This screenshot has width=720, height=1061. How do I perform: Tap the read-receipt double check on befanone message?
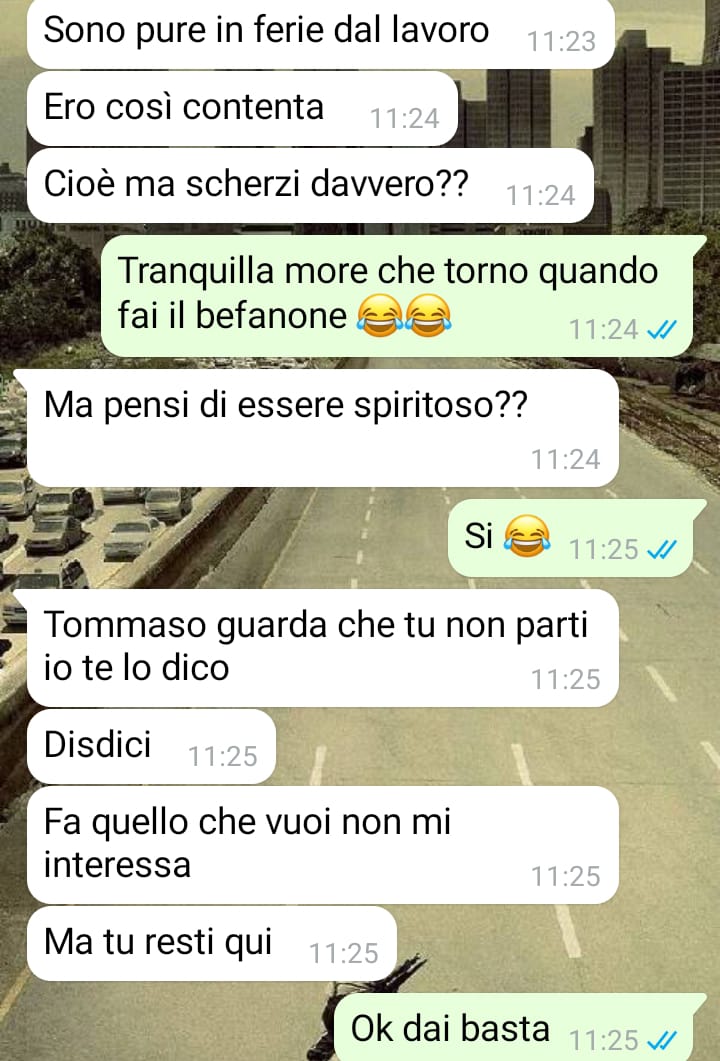click(661, 330)
